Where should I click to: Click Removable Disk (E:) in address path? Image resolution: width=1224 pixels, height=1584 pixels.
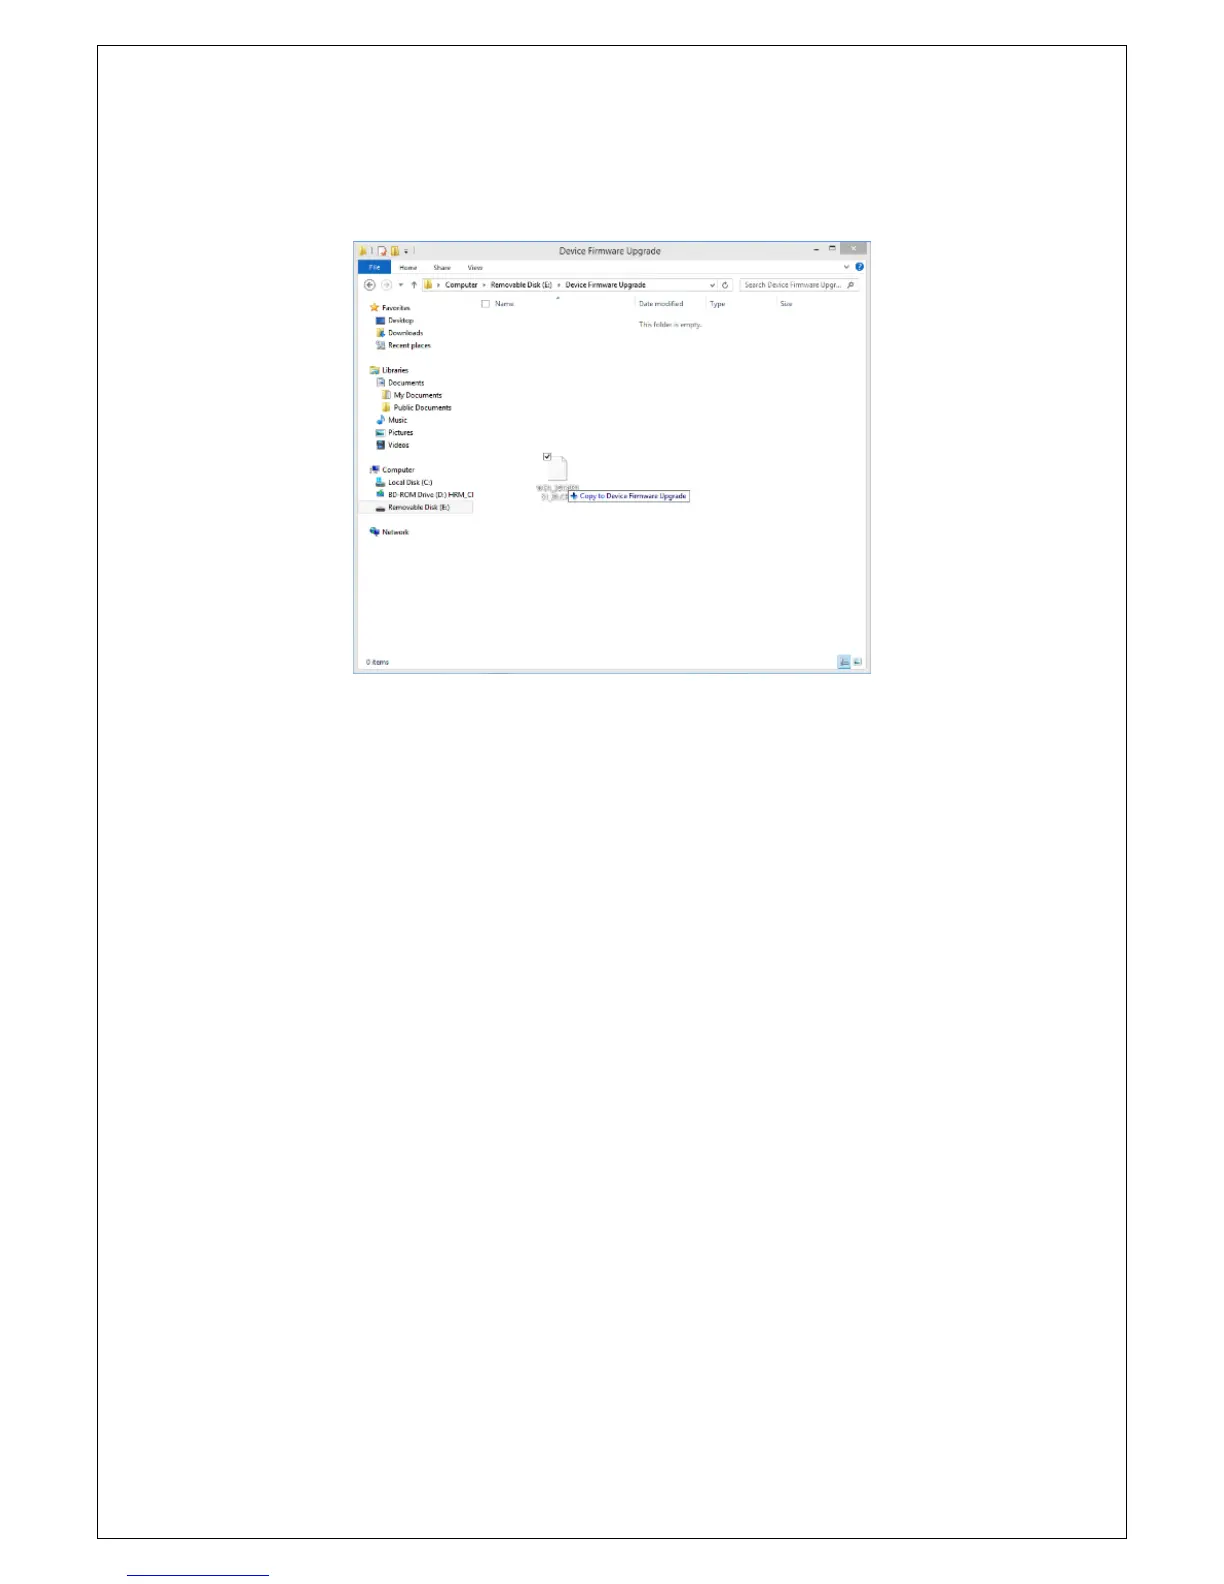click(x=521, y=285)
